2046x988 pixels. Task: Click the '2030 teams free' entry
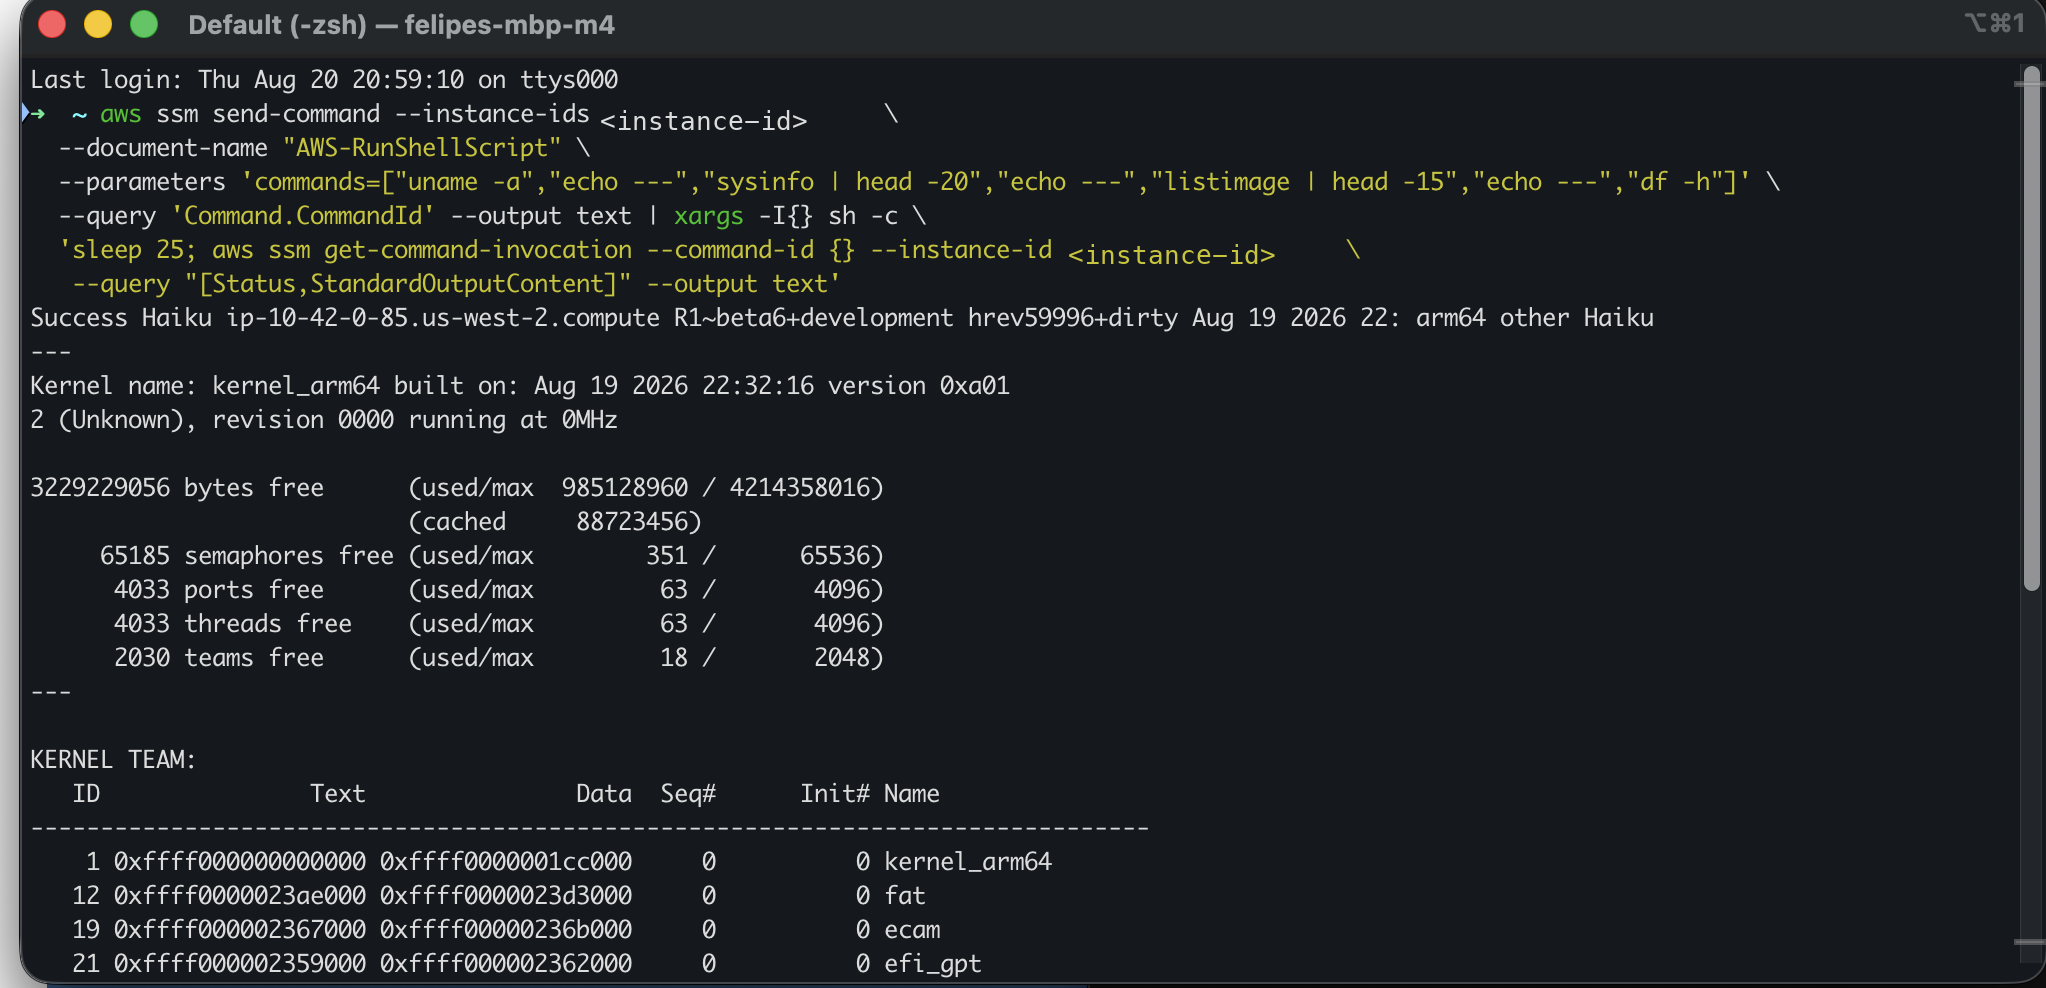point(219,658)
